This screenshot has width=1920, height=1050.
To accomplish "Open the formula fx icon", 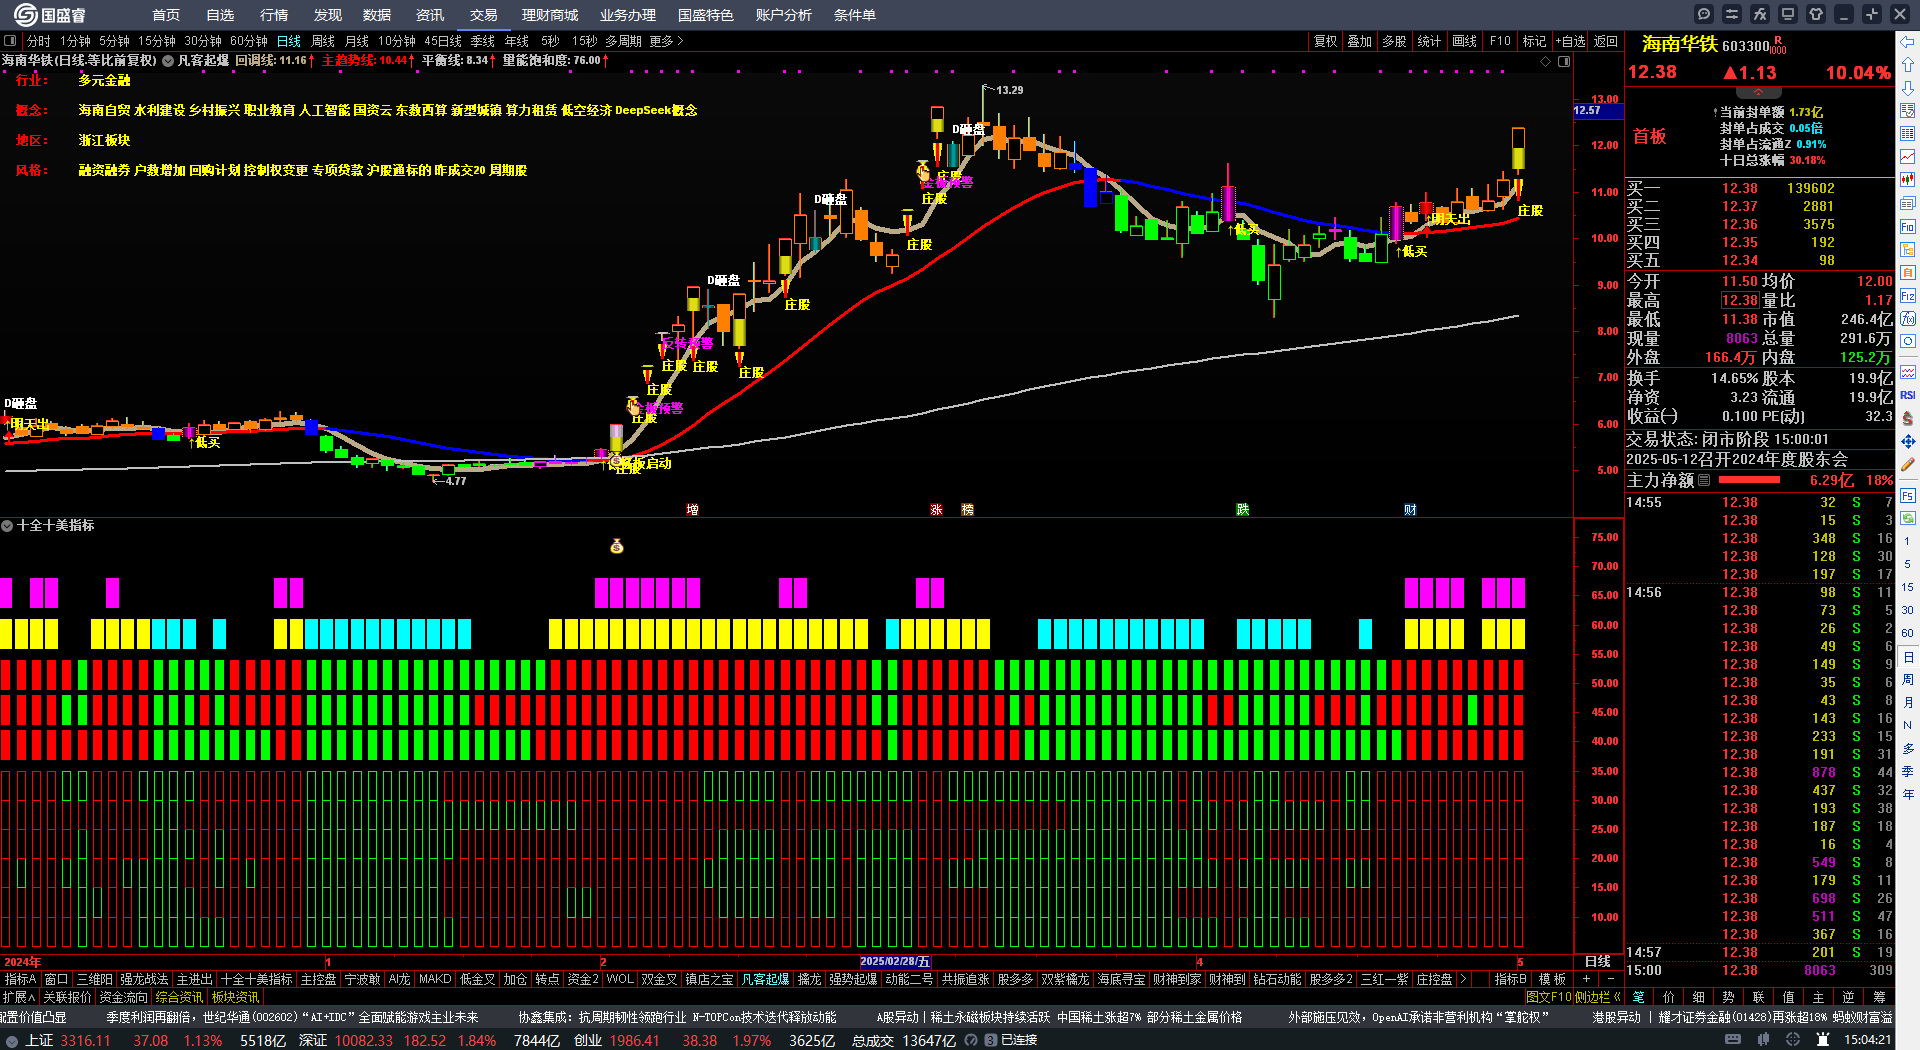I will coord(1760,14).
